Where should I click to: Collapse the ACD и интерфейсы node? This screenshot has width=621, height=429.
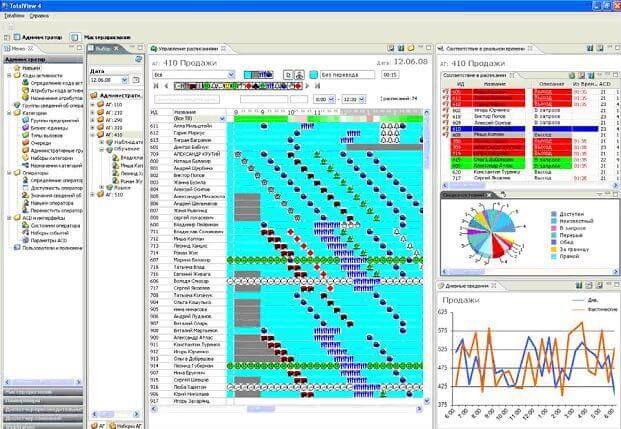click(x=9, y=218)
